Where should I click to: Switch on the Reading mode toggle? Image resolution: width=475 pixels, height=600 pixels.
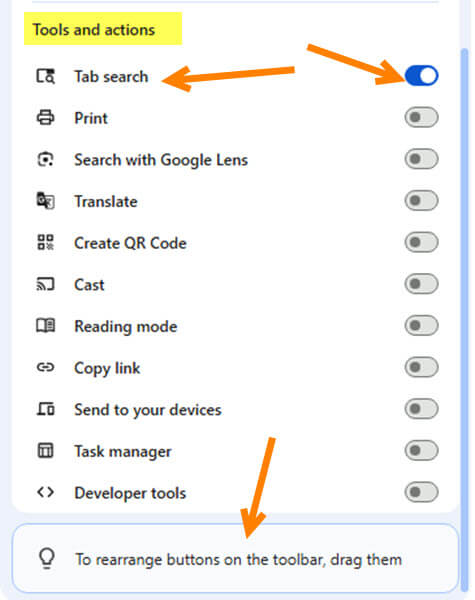421,326
